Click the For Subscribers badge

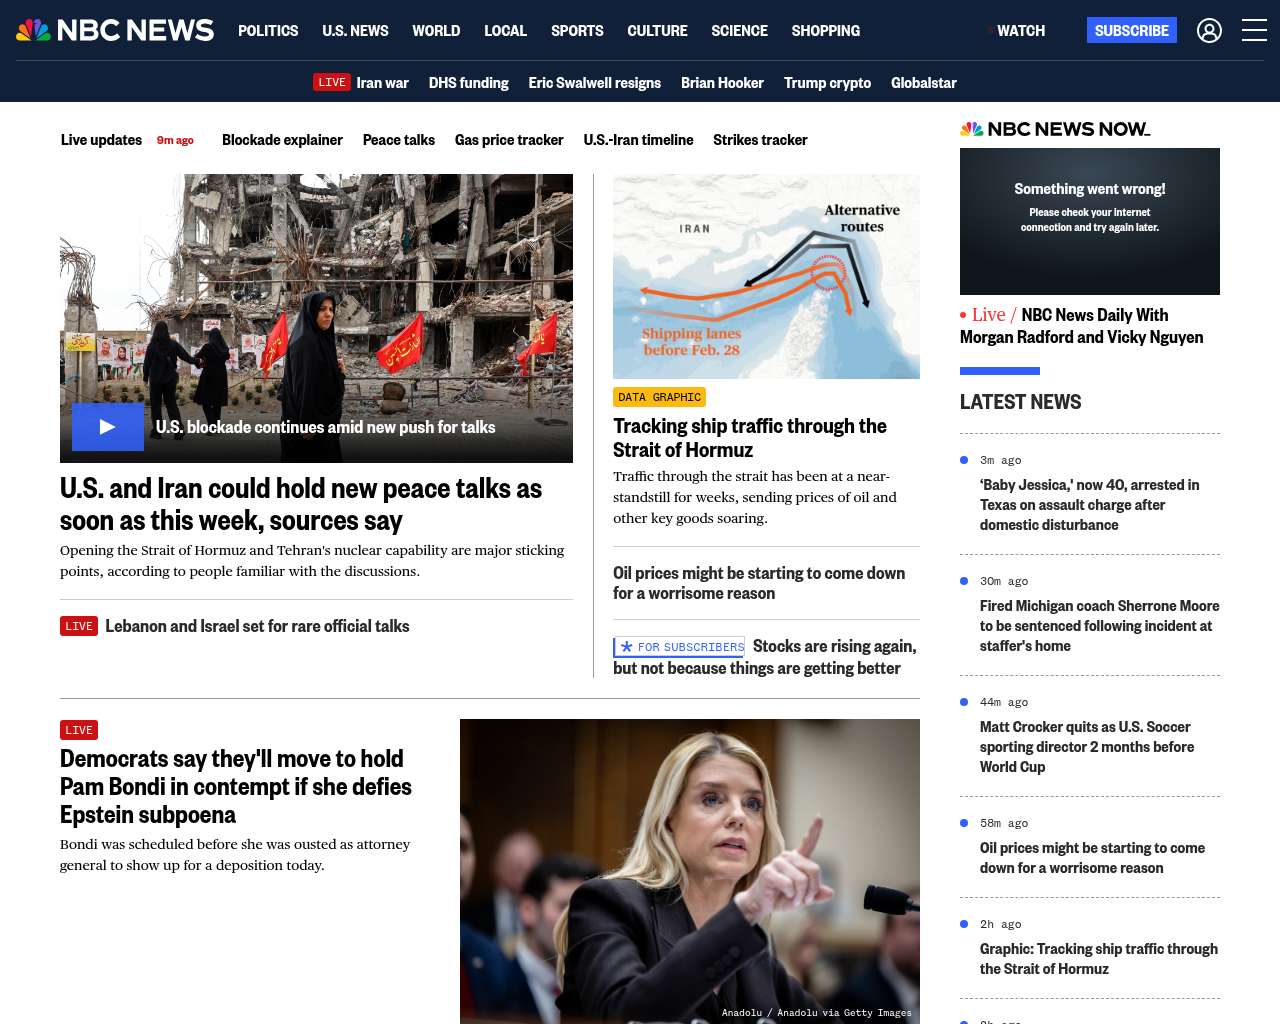679,647
